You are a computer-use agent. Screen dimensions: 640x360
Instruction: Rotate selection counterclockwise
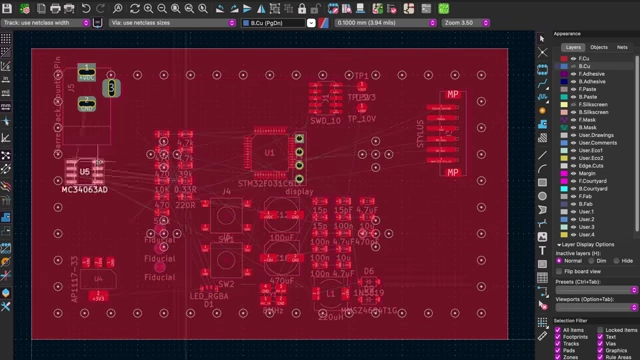coord(220,8)
